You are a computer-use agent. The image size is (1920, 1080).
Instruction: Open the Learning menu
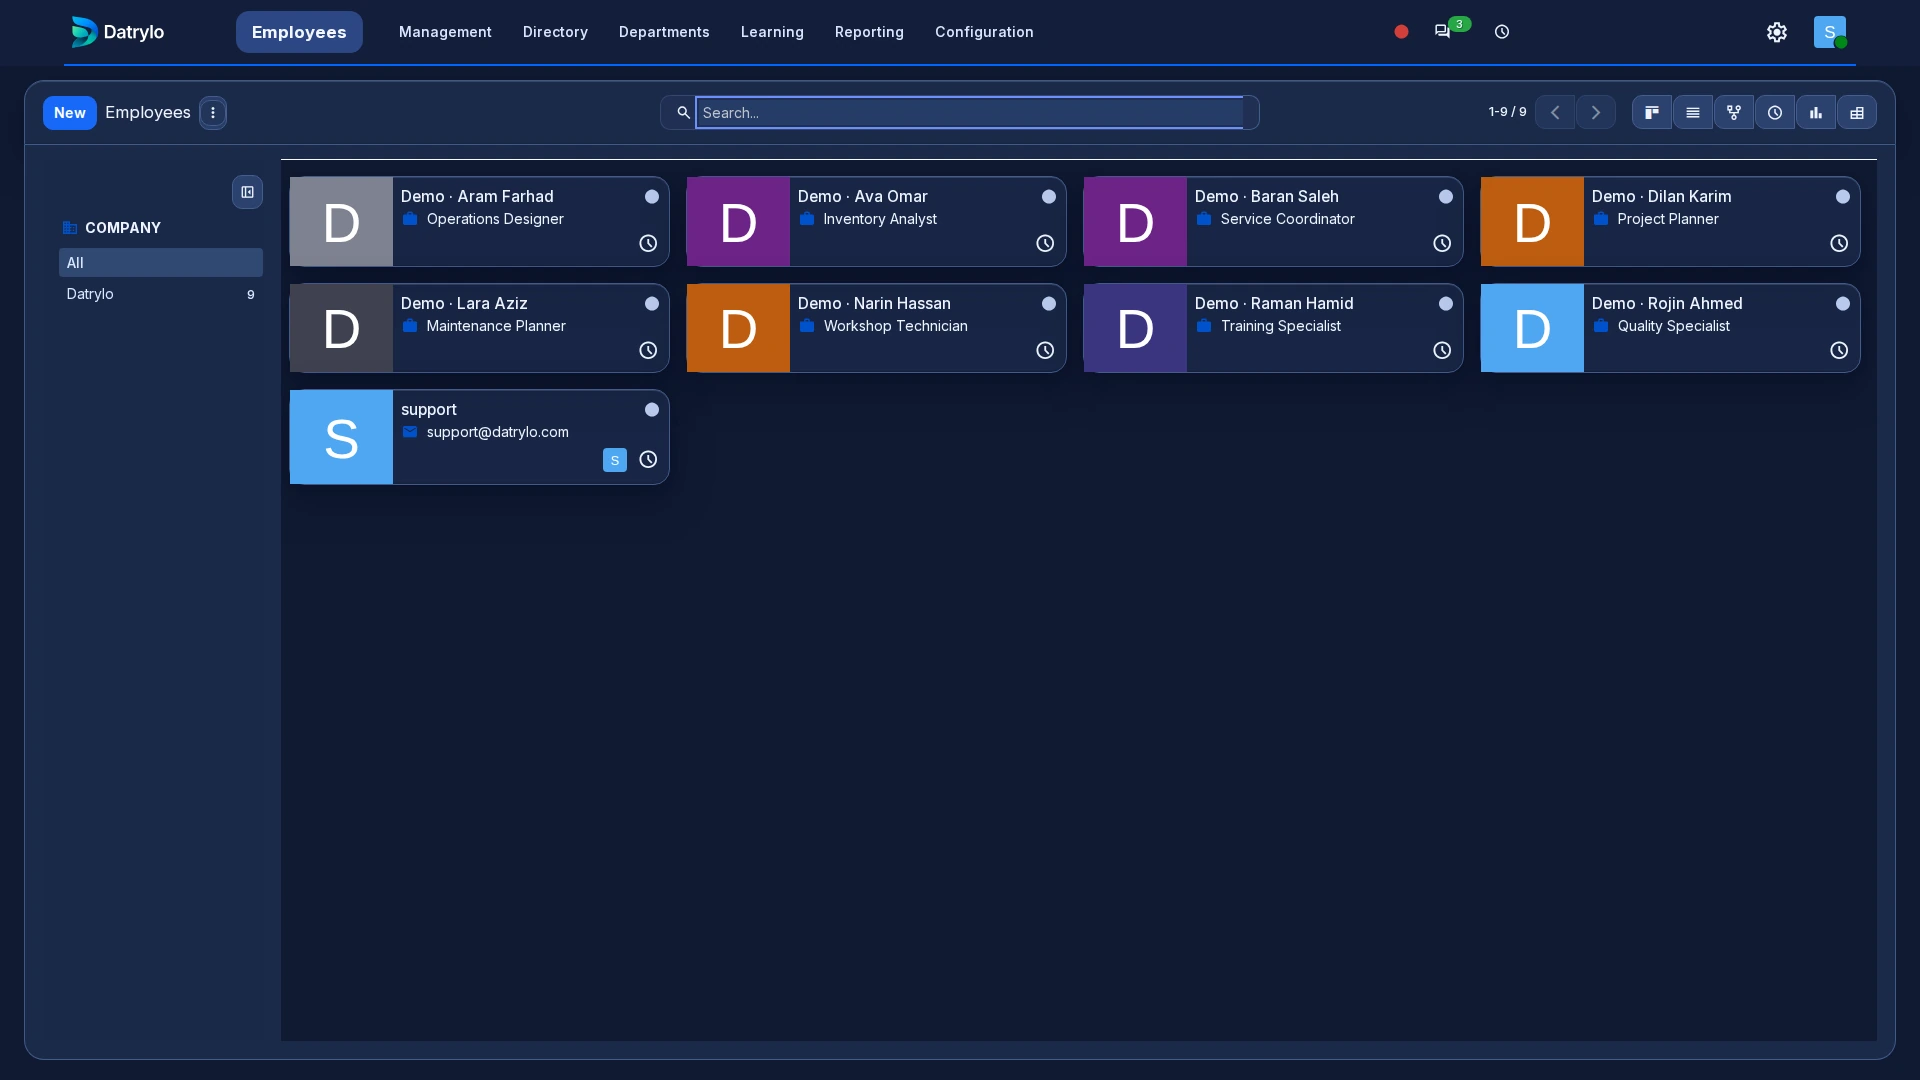point(772,32)
